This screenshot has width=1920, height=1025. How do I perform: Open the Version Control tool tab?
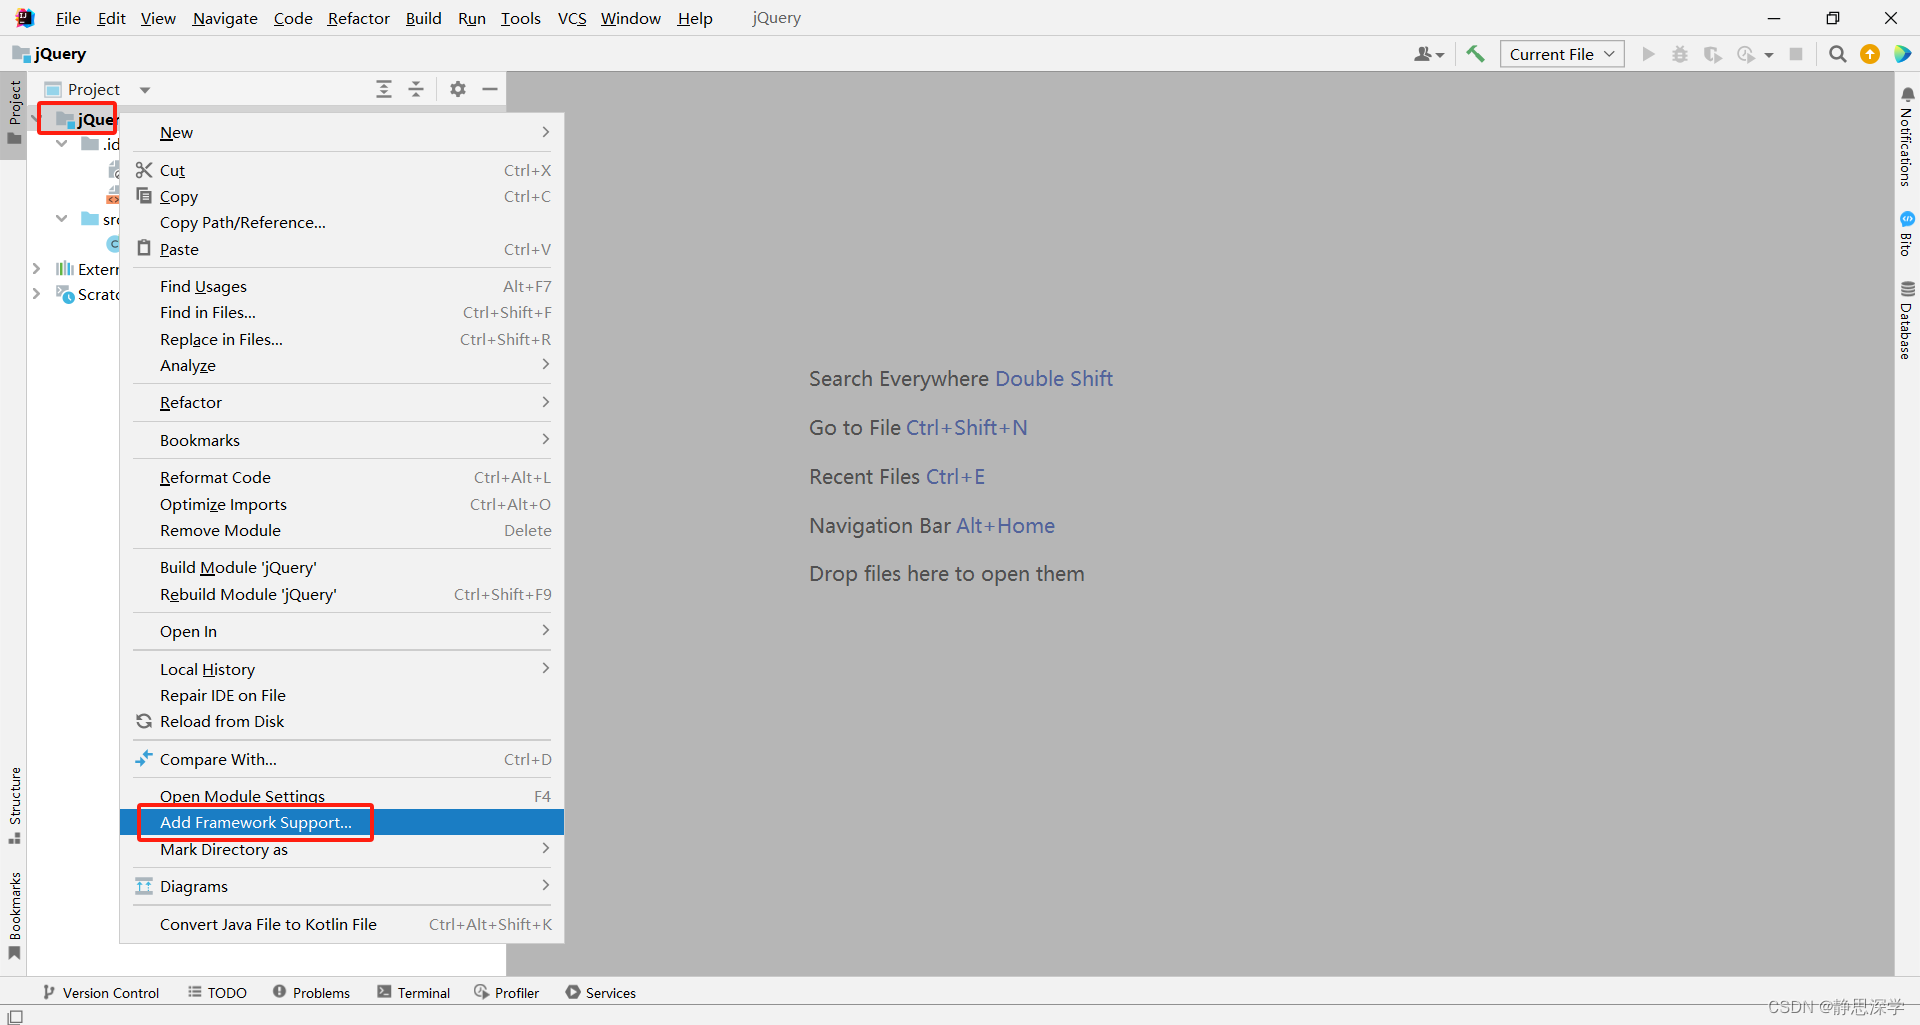click(x=101, y=992)
